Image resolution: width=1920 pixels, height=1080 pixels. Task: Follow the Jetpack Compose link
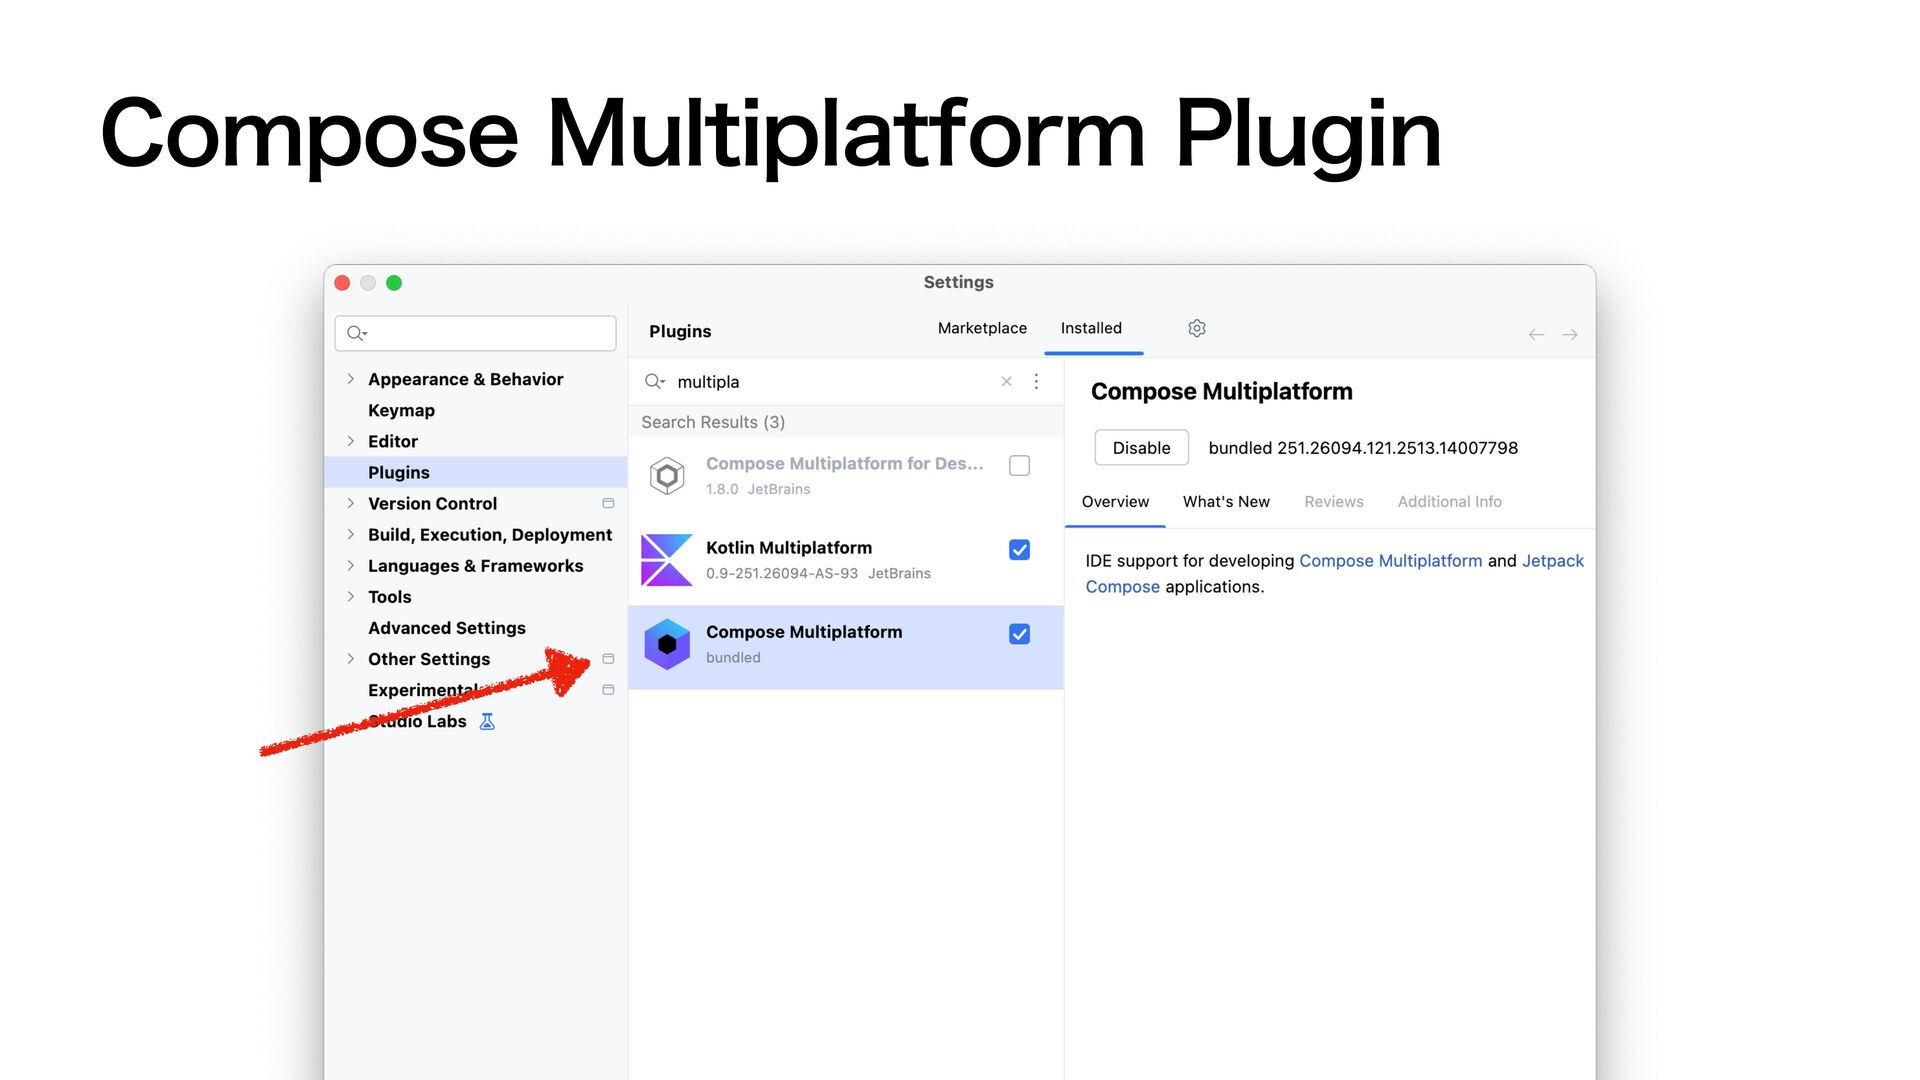1552,560
